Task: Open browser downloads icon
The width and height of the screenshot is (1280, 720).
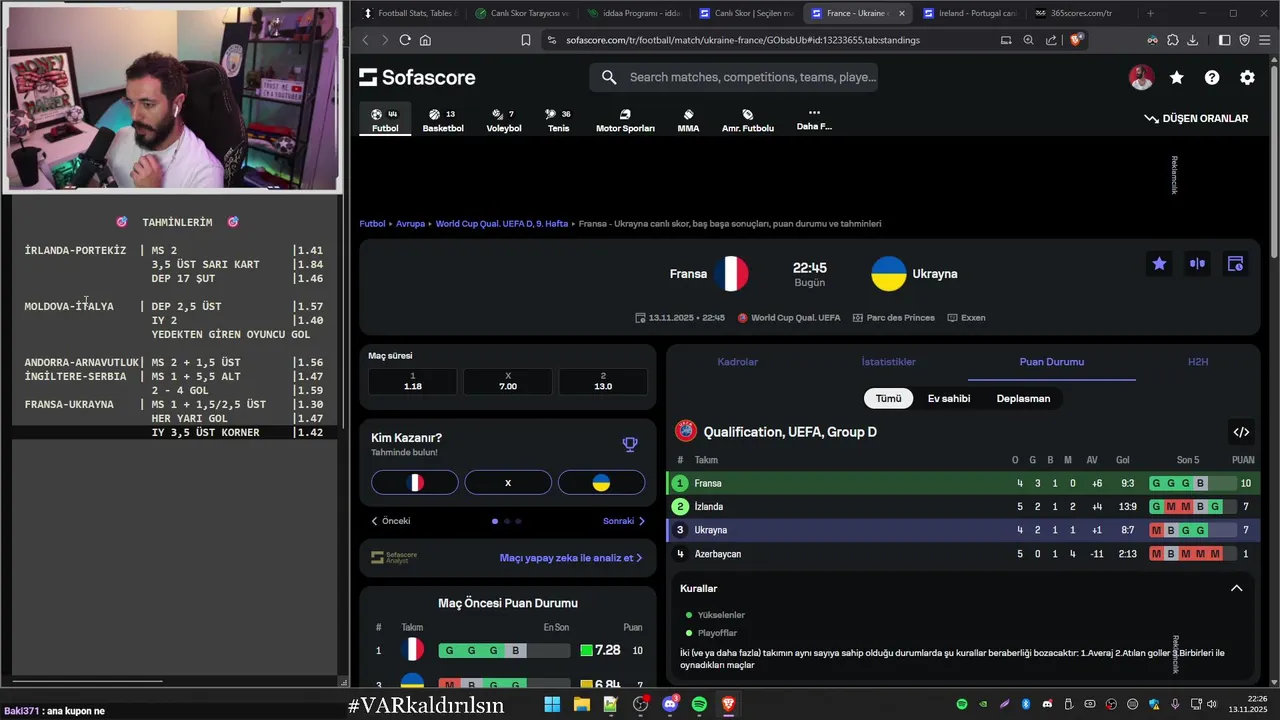Action: tap(1192, 40)
